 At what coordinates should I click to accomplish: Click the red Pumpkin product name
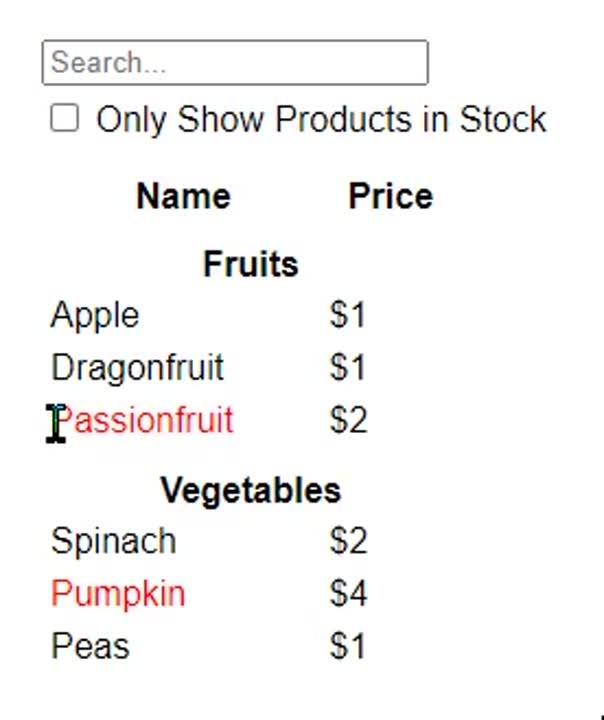tap(118, 594)
